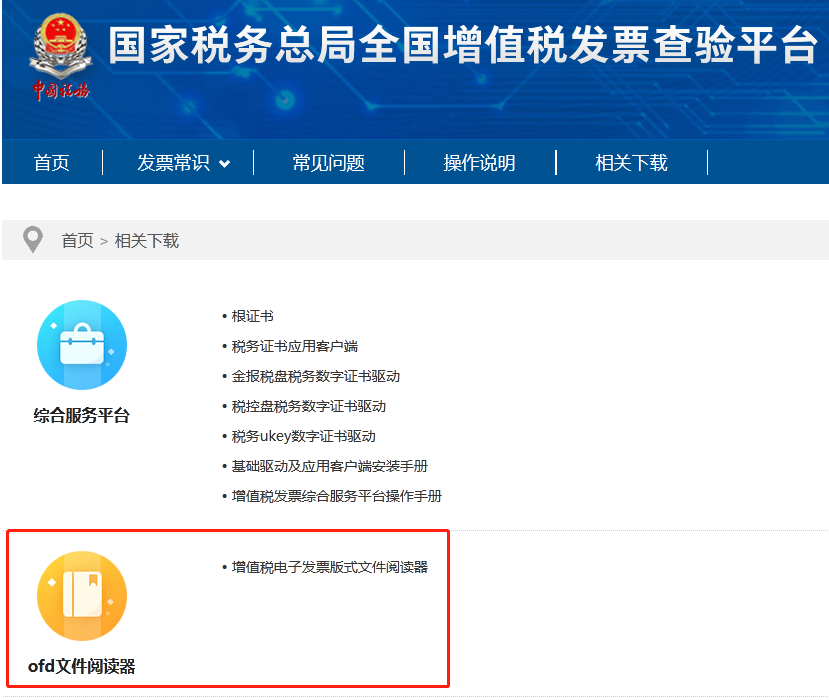Select the 相关下载 navigation item

pyautogui.click(x=631, y=163)
